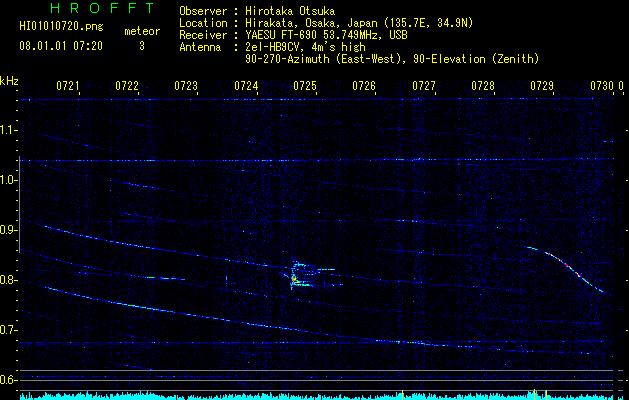Click the 0730 time axis label
This screenshot has width=629, height=400.
pyautogui.click(x=602, y=85)
